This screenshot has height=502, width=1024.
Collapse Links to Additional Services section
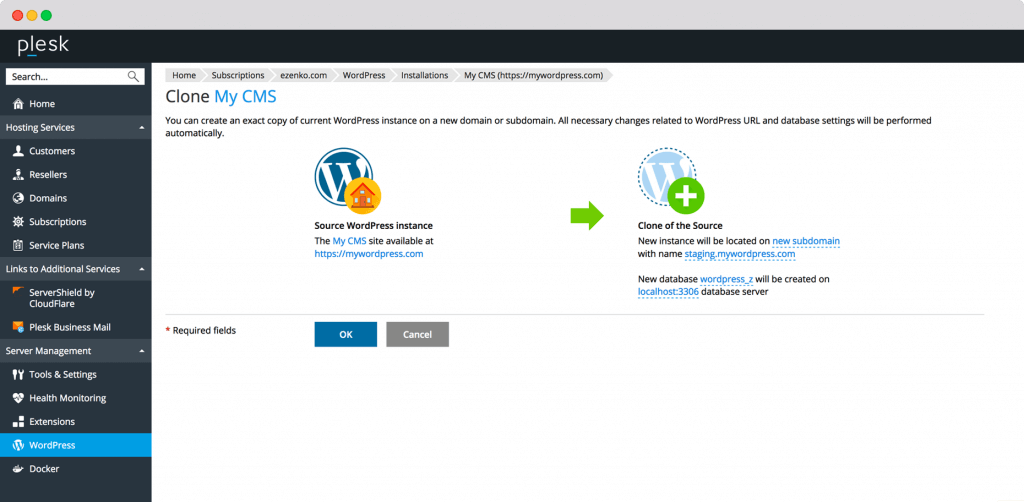(x=141, y=269)
